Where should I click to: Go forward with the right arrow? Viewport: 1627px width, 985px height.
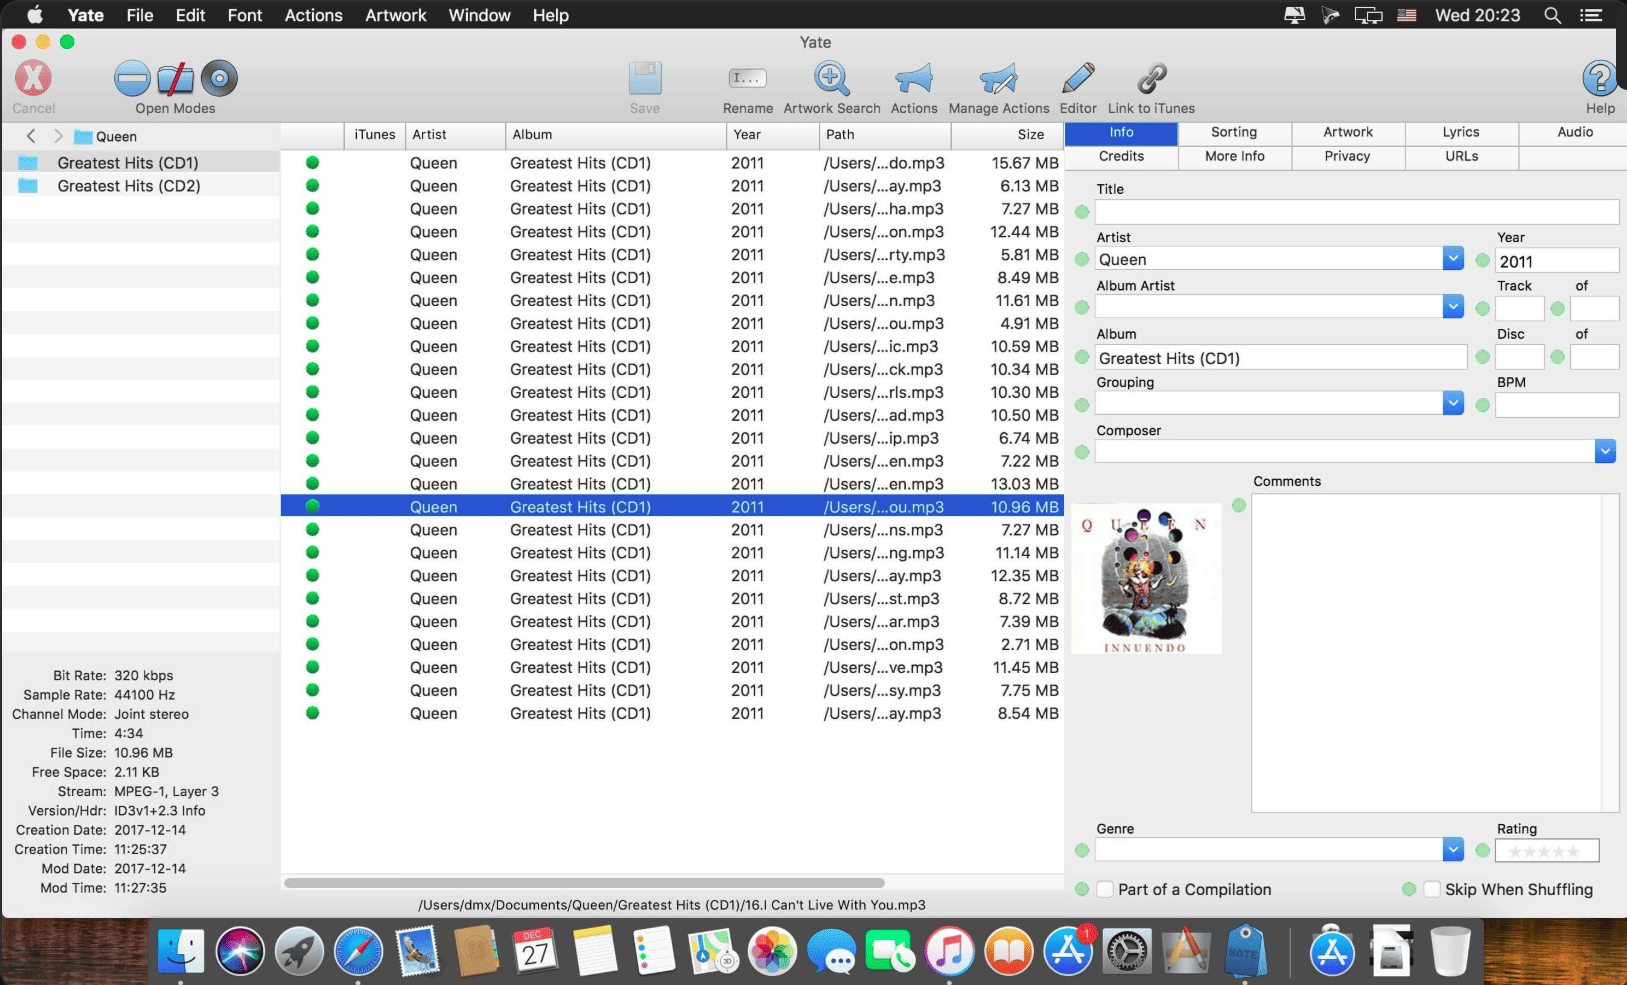58,136
